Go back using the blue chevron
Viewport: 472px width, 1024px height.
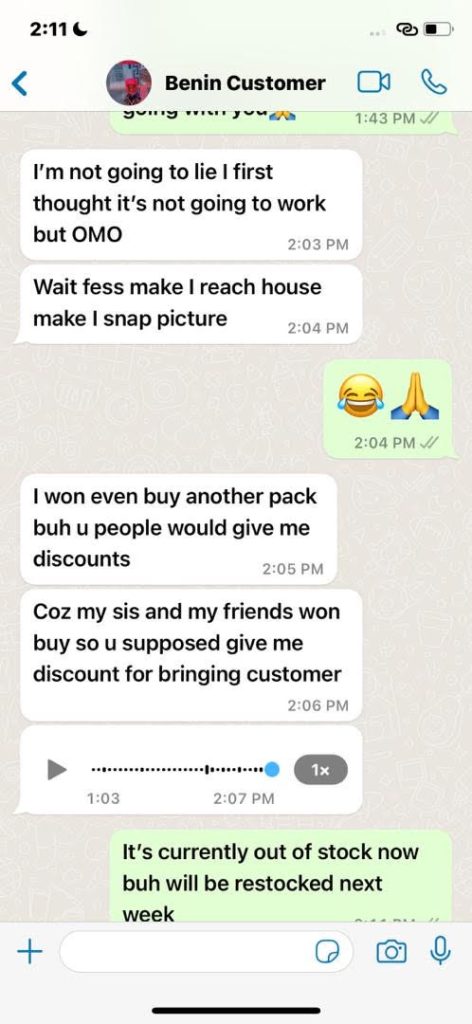20,83
